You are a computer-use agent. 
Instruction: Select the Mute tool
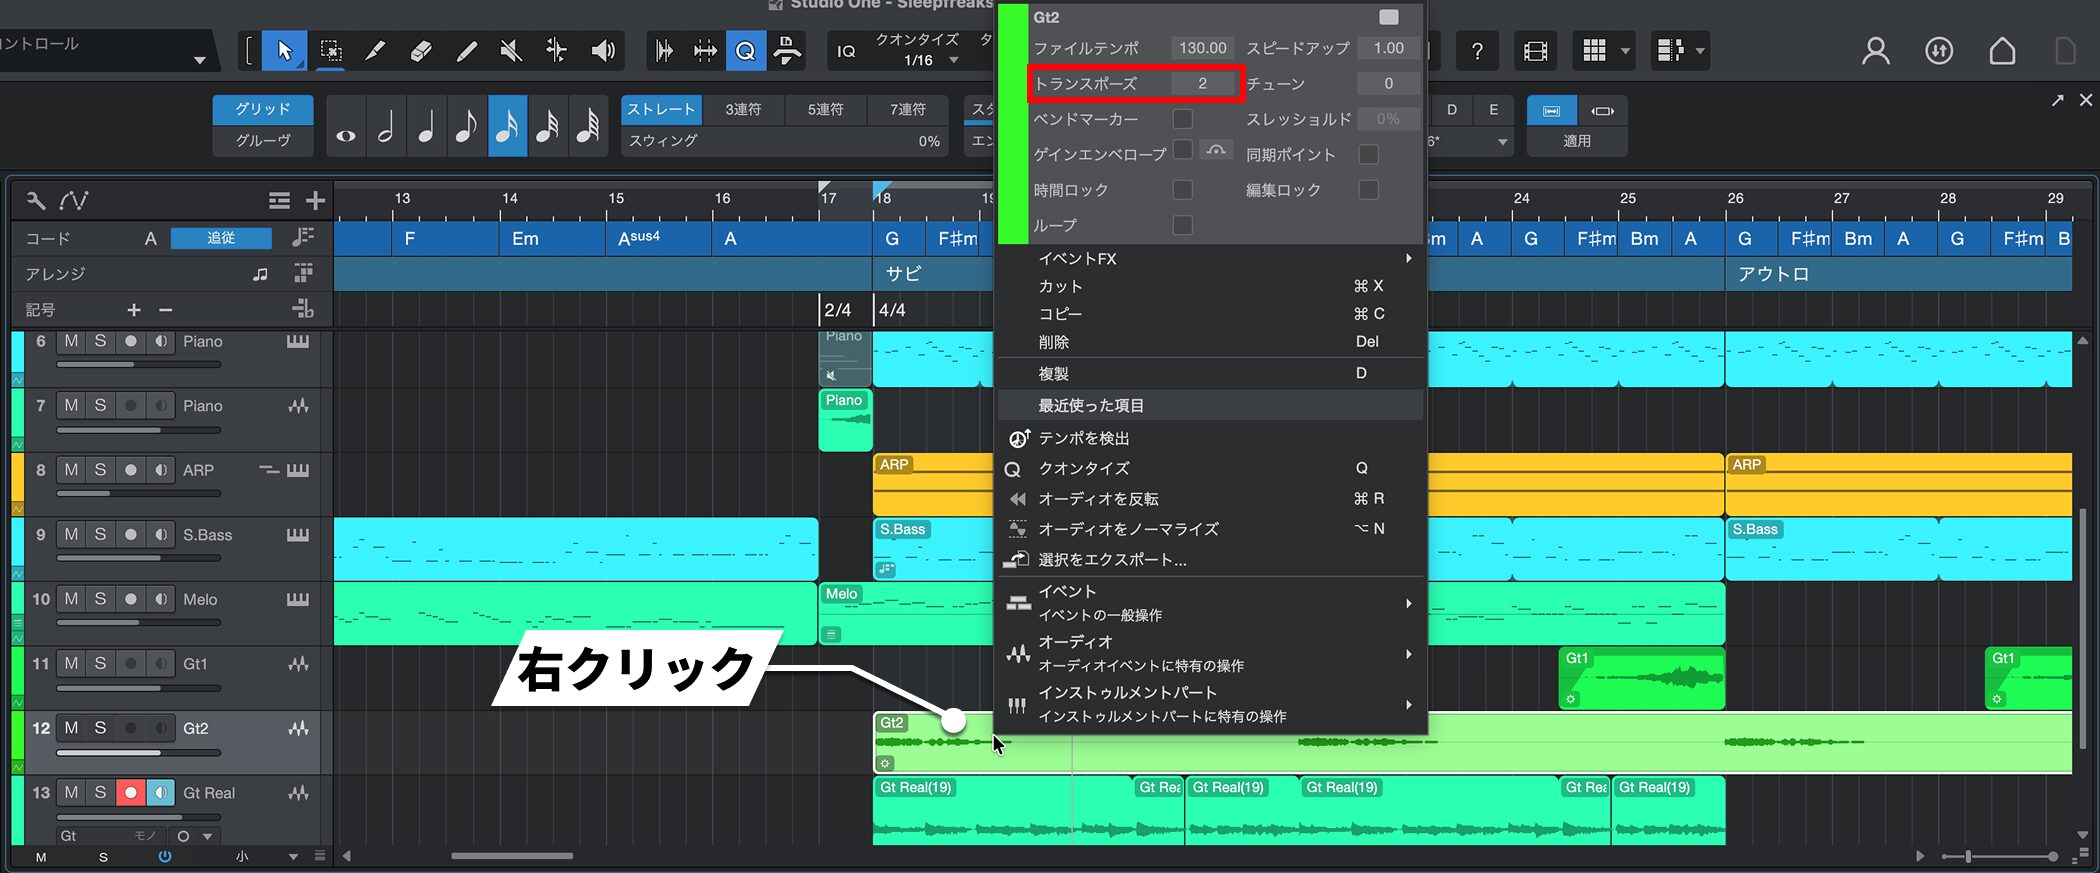511,51
